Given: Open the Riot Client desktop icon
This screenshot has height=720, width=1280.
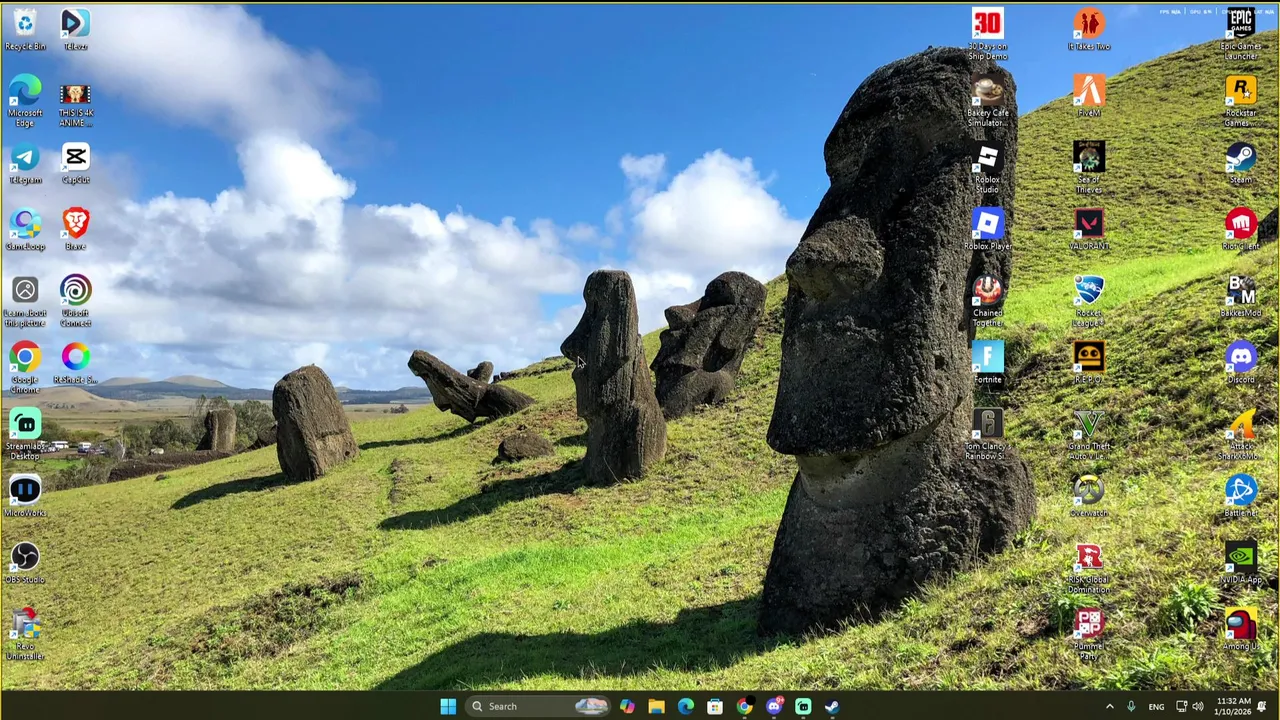Looking at the screenshot, I should [1241, 230].
